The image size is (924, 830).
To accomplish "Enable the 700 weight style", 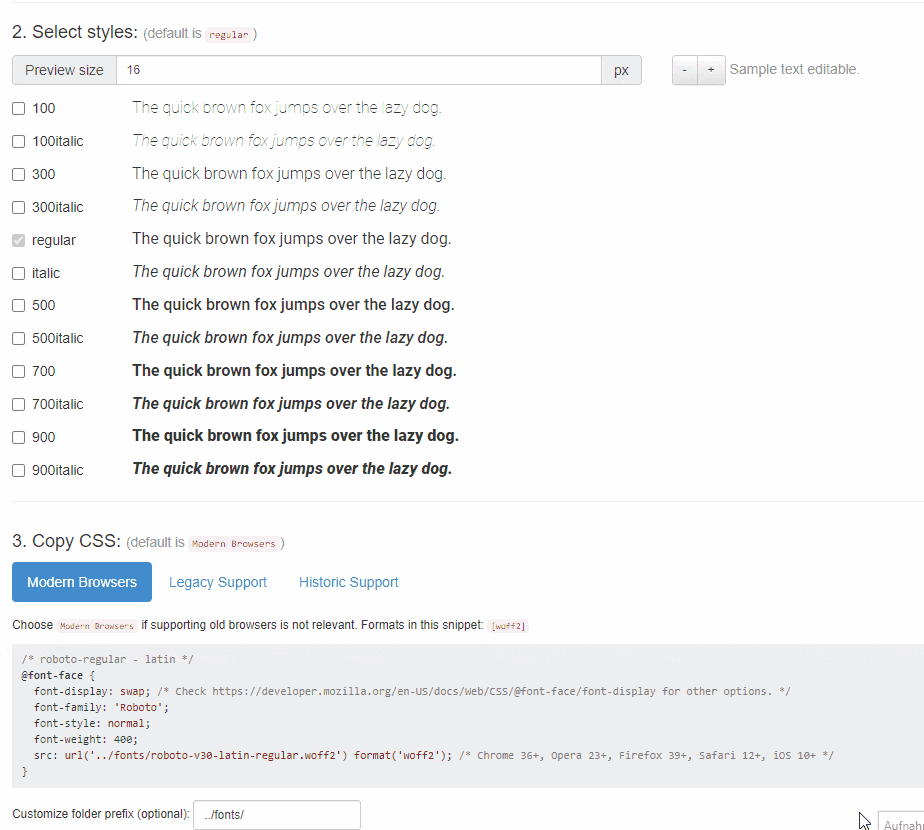I will tap(18, 371).
